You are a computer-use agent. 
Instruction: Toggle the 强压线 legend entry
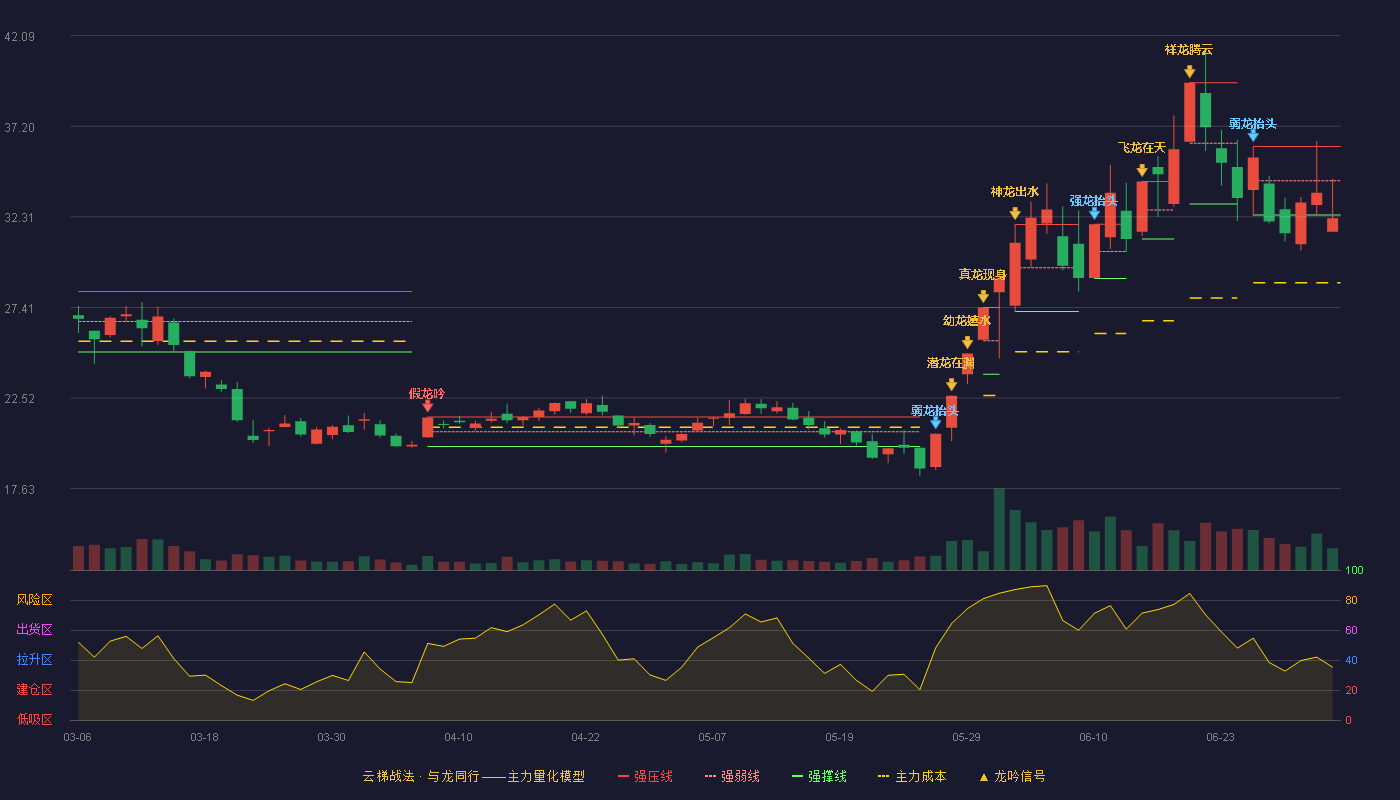pyautogui.click(x=645, y=776)
